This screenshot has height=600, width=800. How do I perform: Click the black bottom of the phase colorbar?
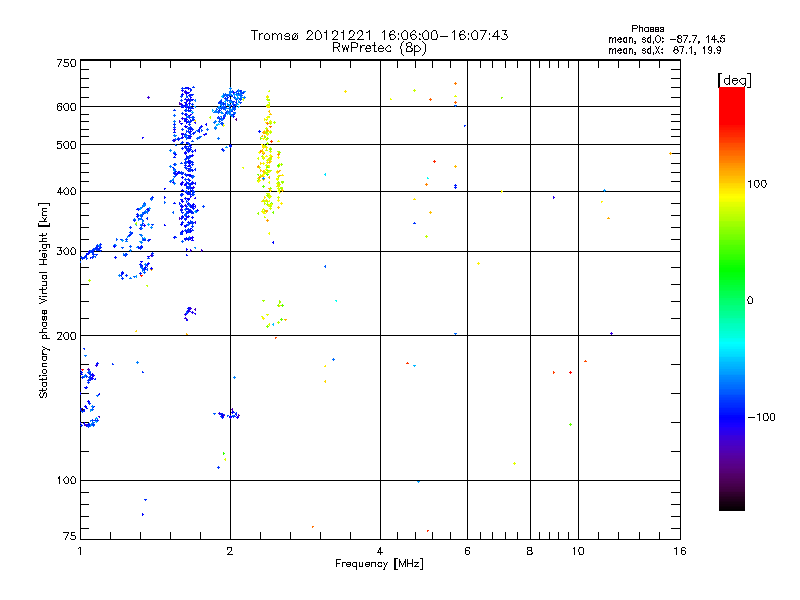[732, 503]
